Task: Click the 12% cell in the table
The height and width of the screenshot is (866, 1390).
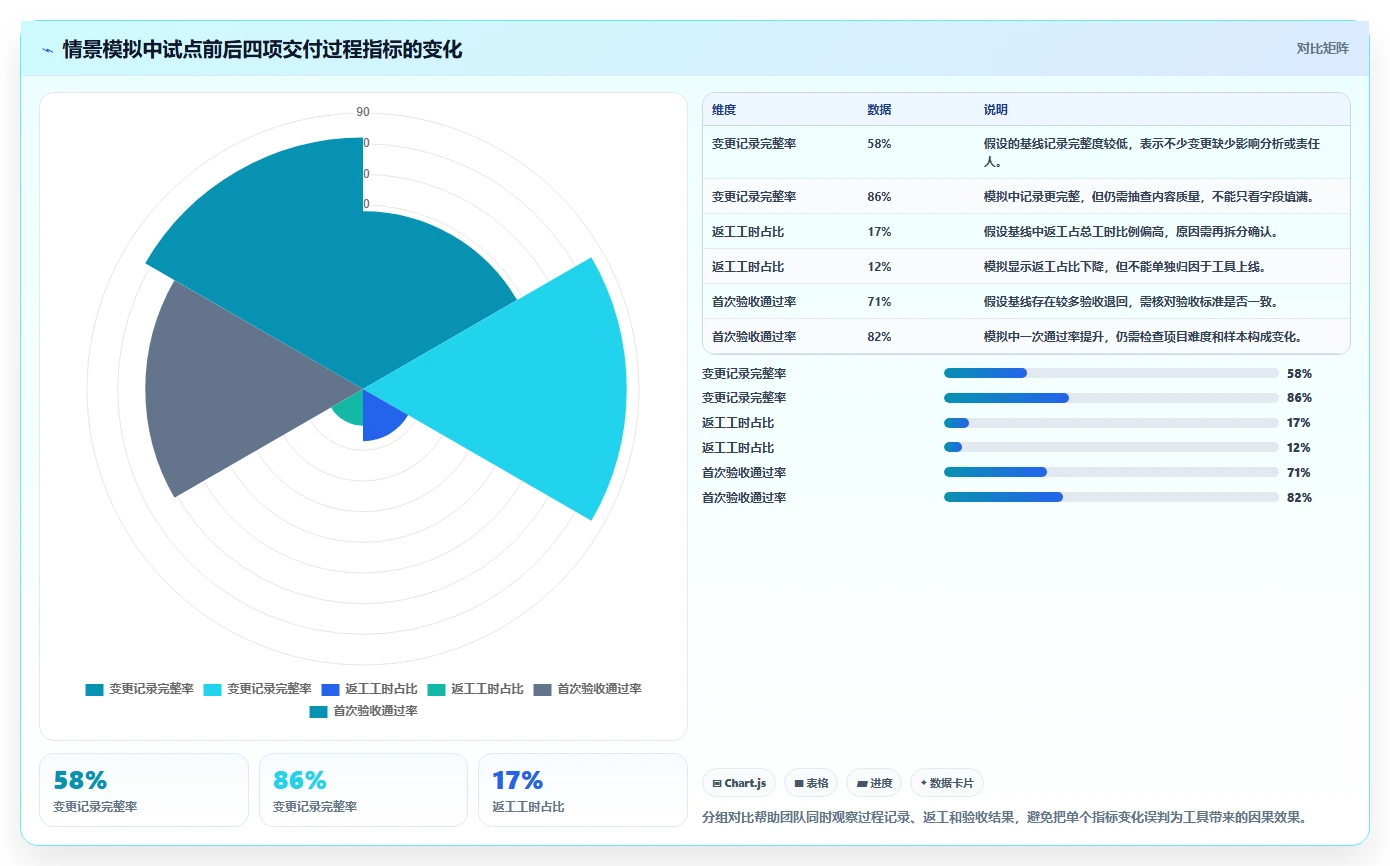Action: click(879, 267)
